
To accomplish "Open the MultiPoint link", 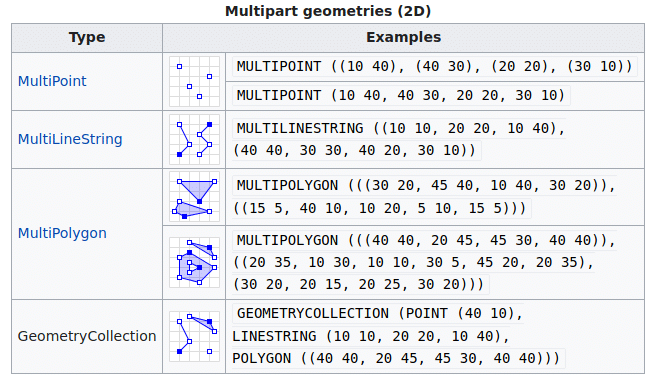I will [x=52, y=81].
